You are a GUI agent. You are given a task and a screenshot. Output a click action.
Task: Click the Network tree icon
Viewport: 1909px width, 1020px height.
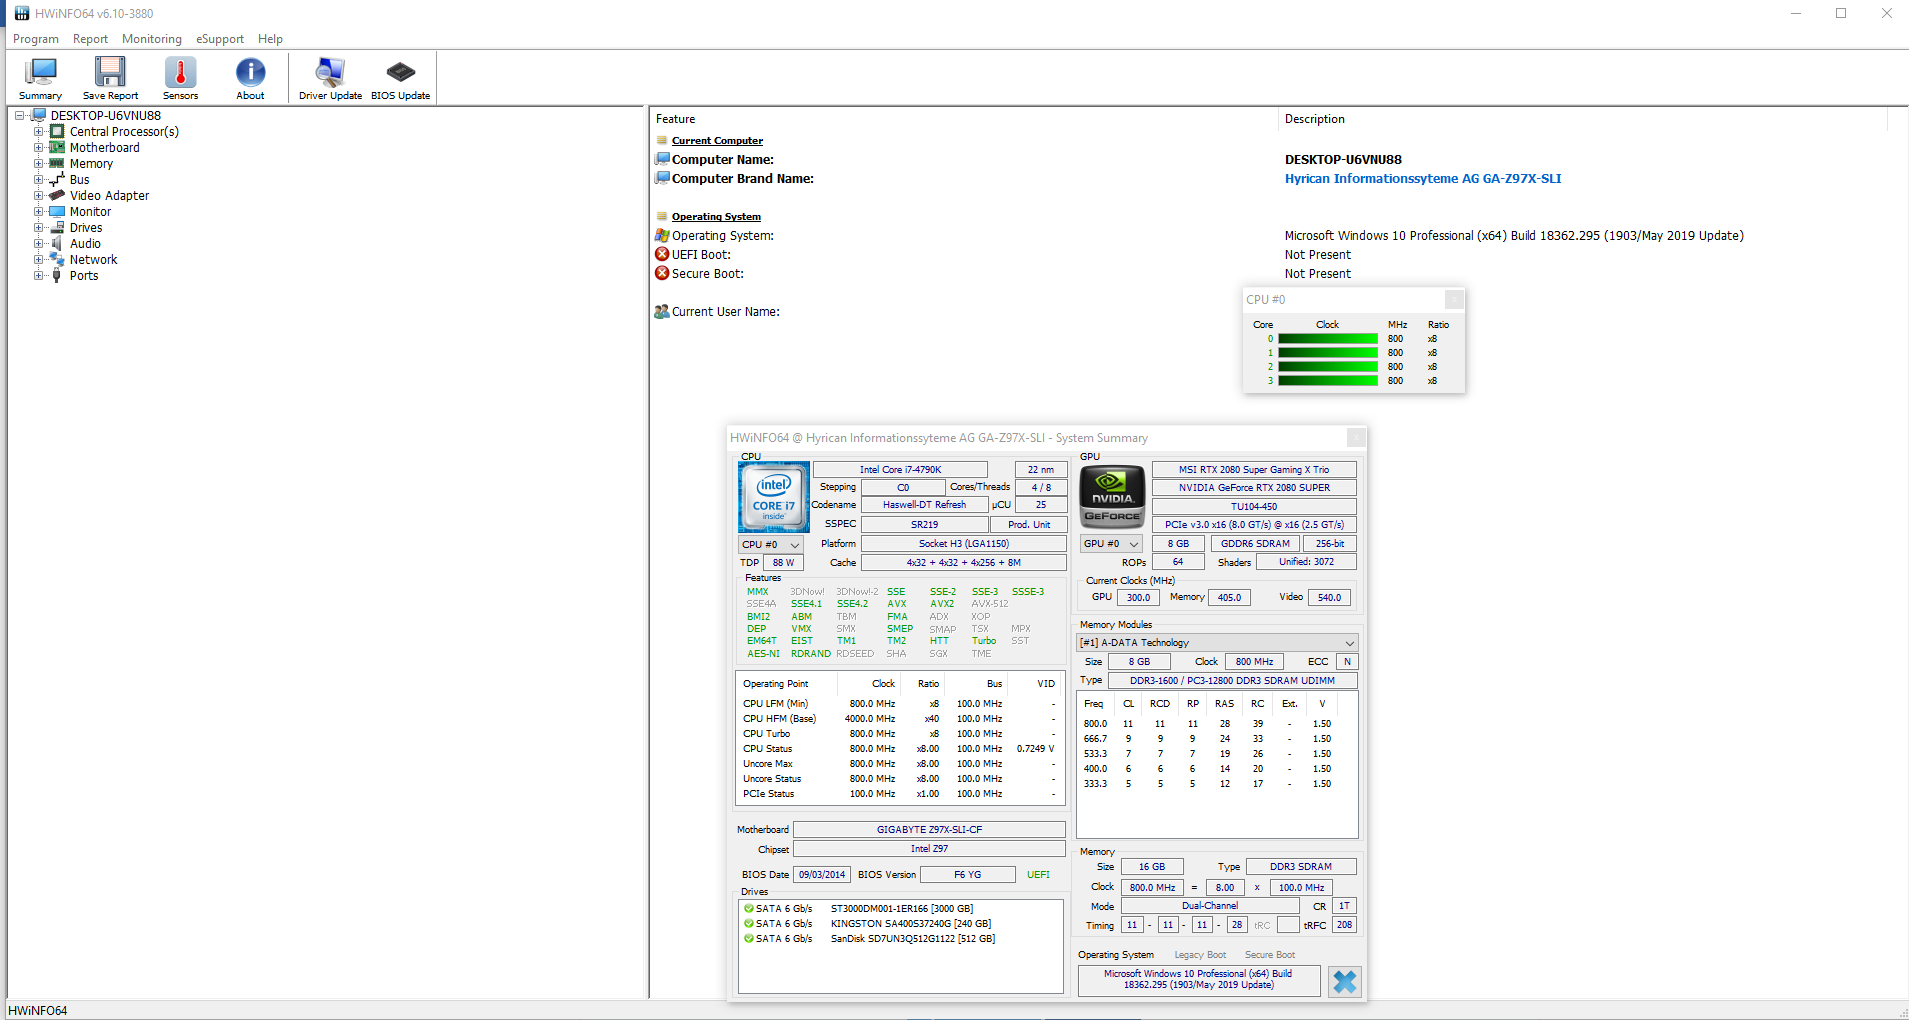coord(57,259)
